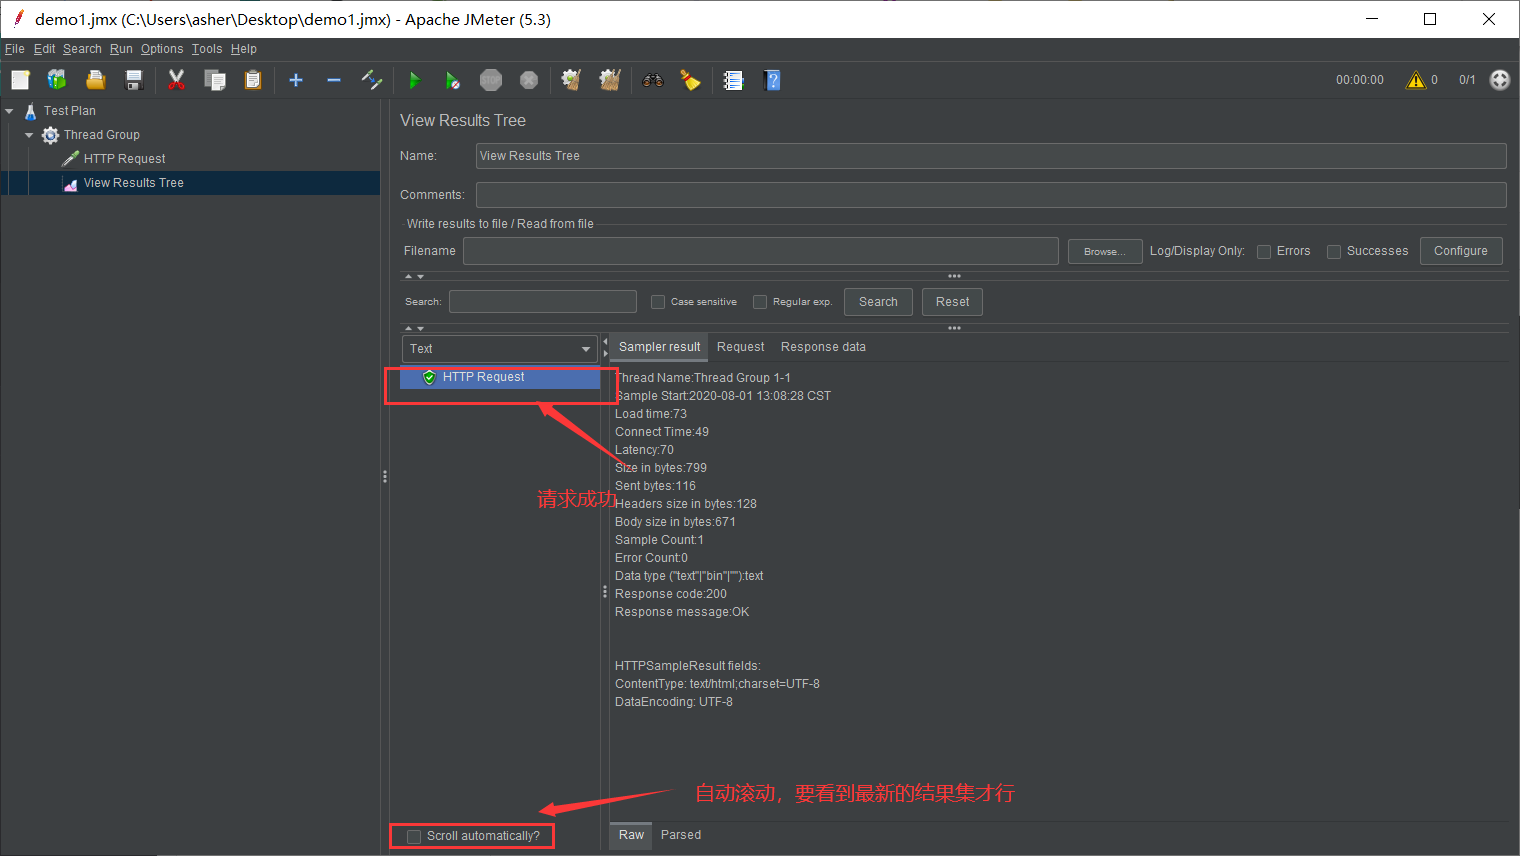The width and height of the screenshot is (1520, 856).
Task: Switch to the Response data tab
Action: click(823, 347)
